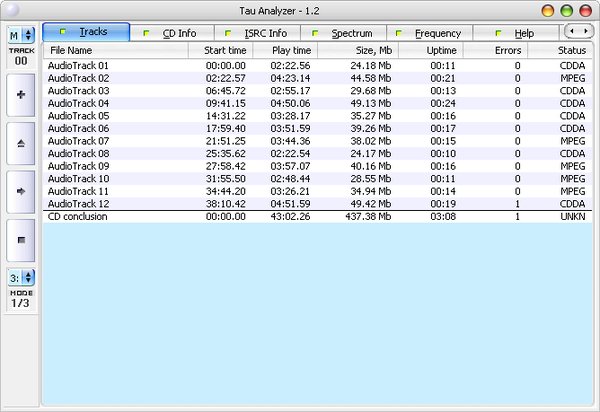
Task: Click the red close window button
Action: pyautogui.click(x=585, y=11)
